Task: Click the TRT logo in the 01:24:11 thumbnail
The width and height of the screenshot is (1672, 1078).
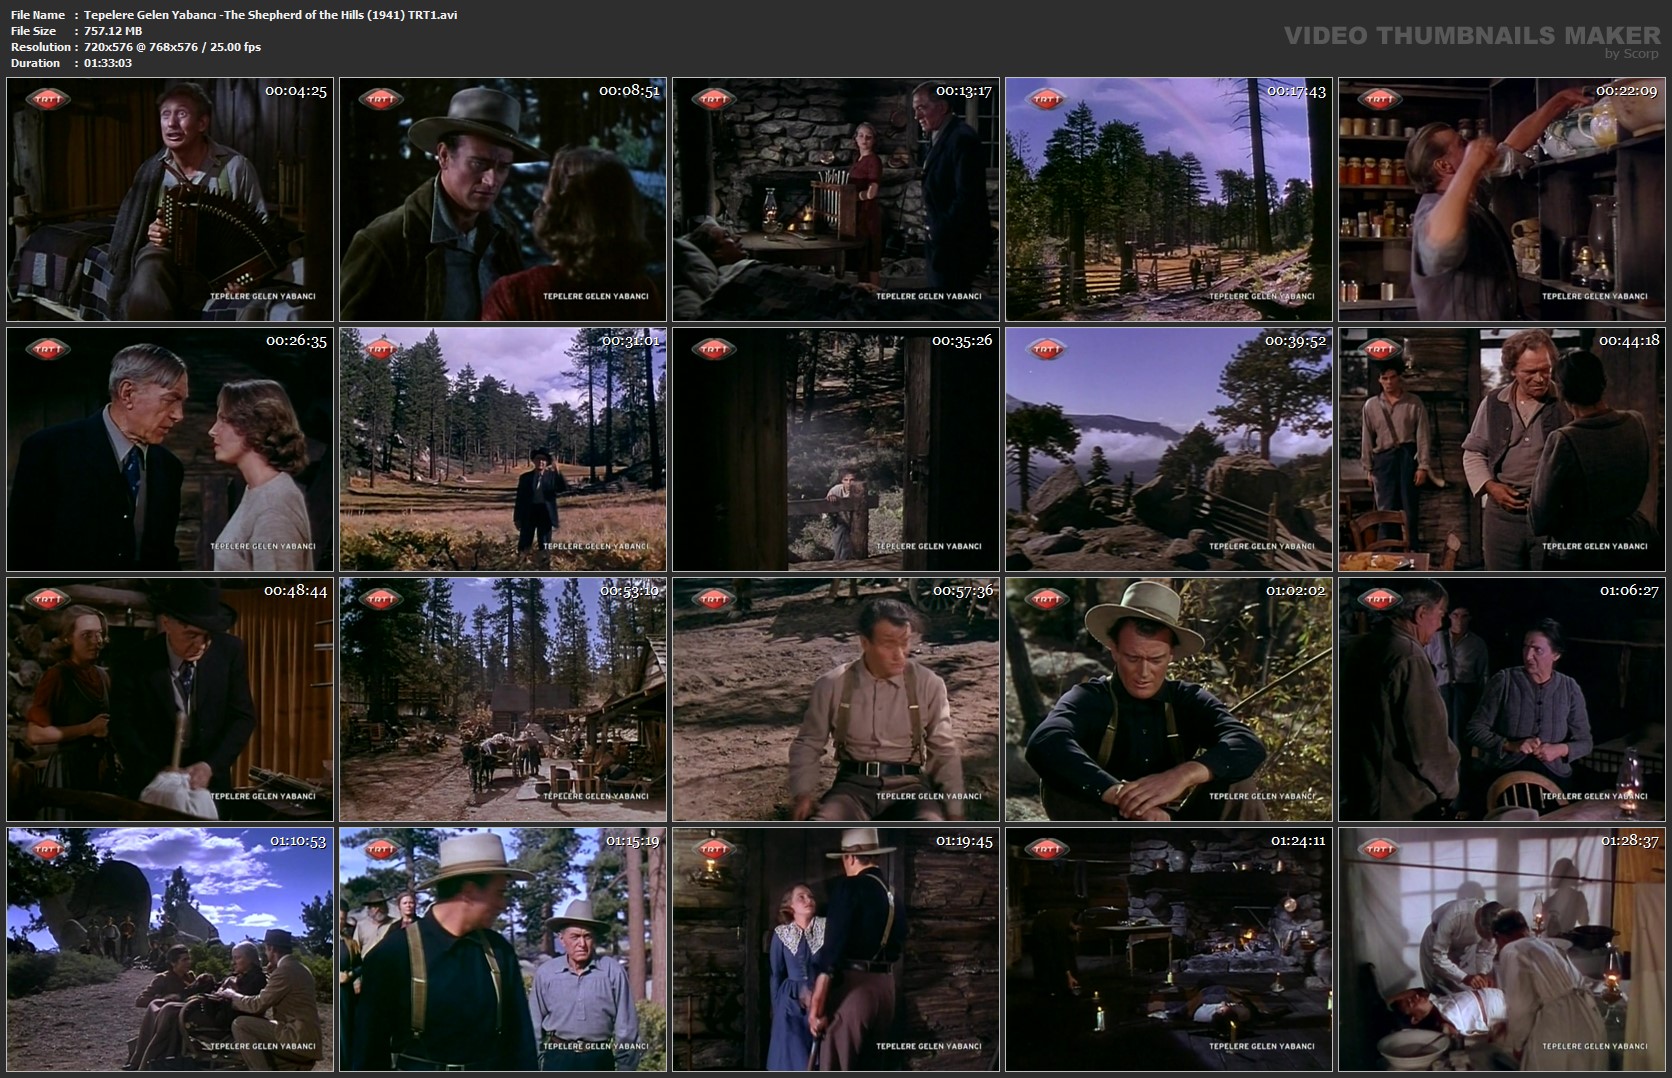Action: [x=1047, y=849]
